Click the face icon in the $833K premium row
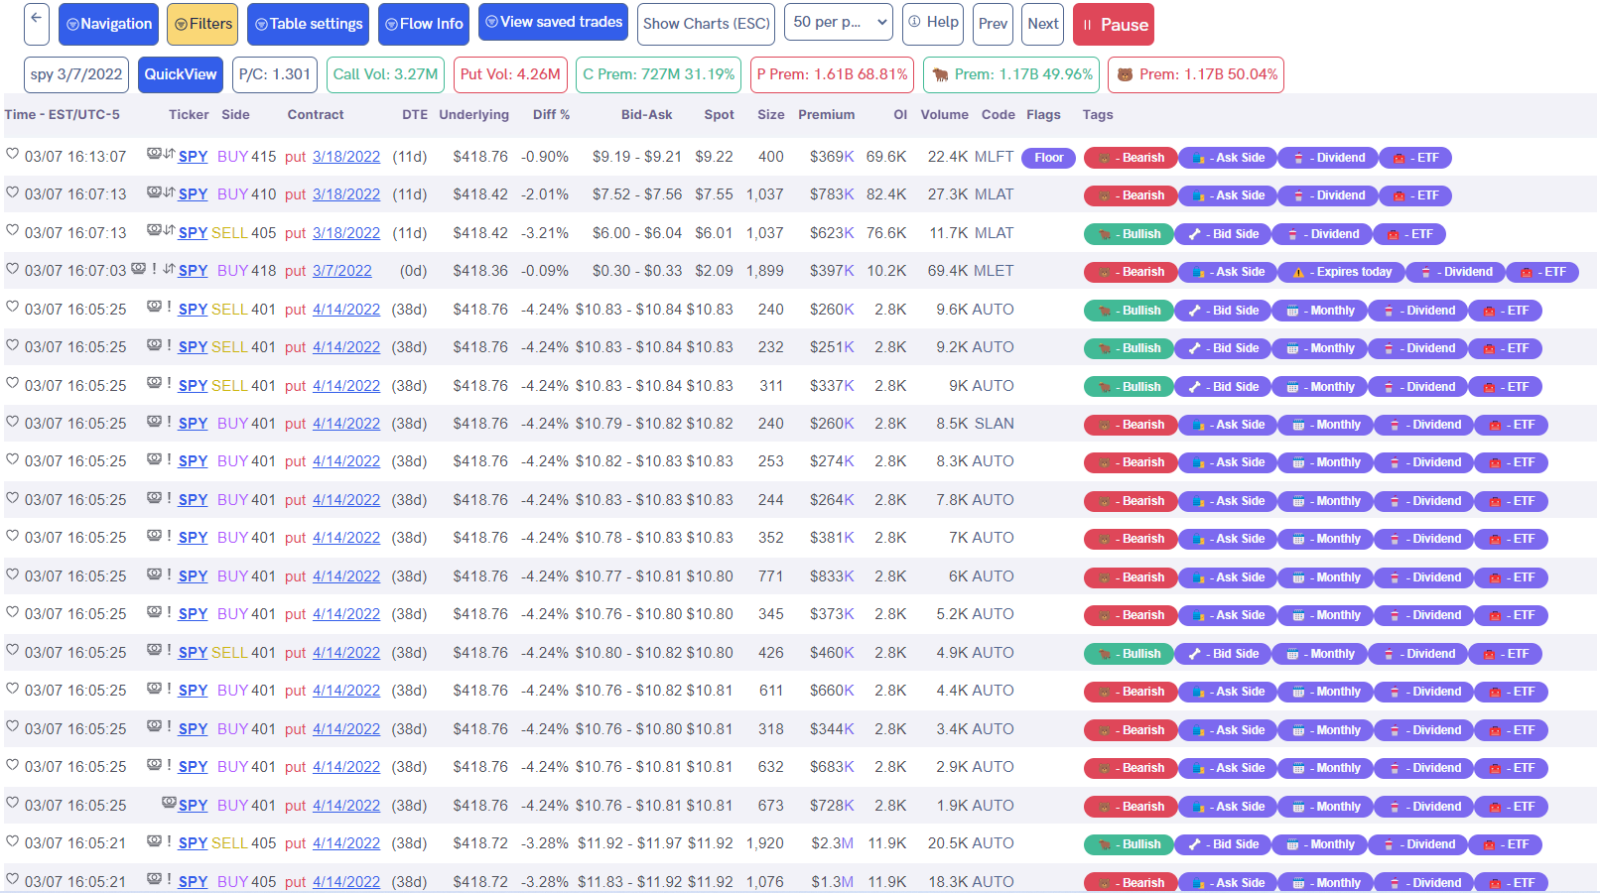This screenshot has height=893, width=1600. [x=154, y=574]
